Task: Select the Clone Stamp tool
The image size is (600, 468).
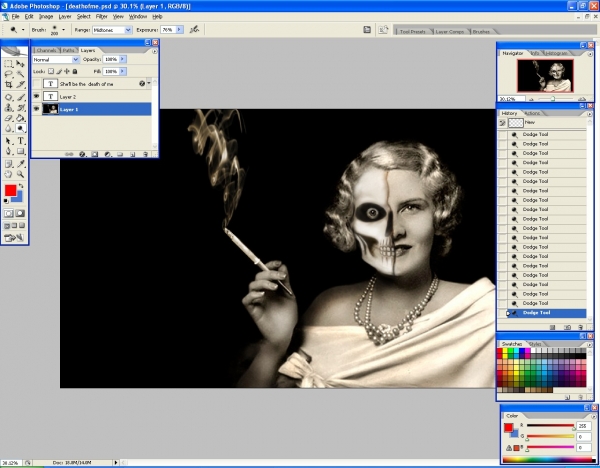Action: click(8, 108)
